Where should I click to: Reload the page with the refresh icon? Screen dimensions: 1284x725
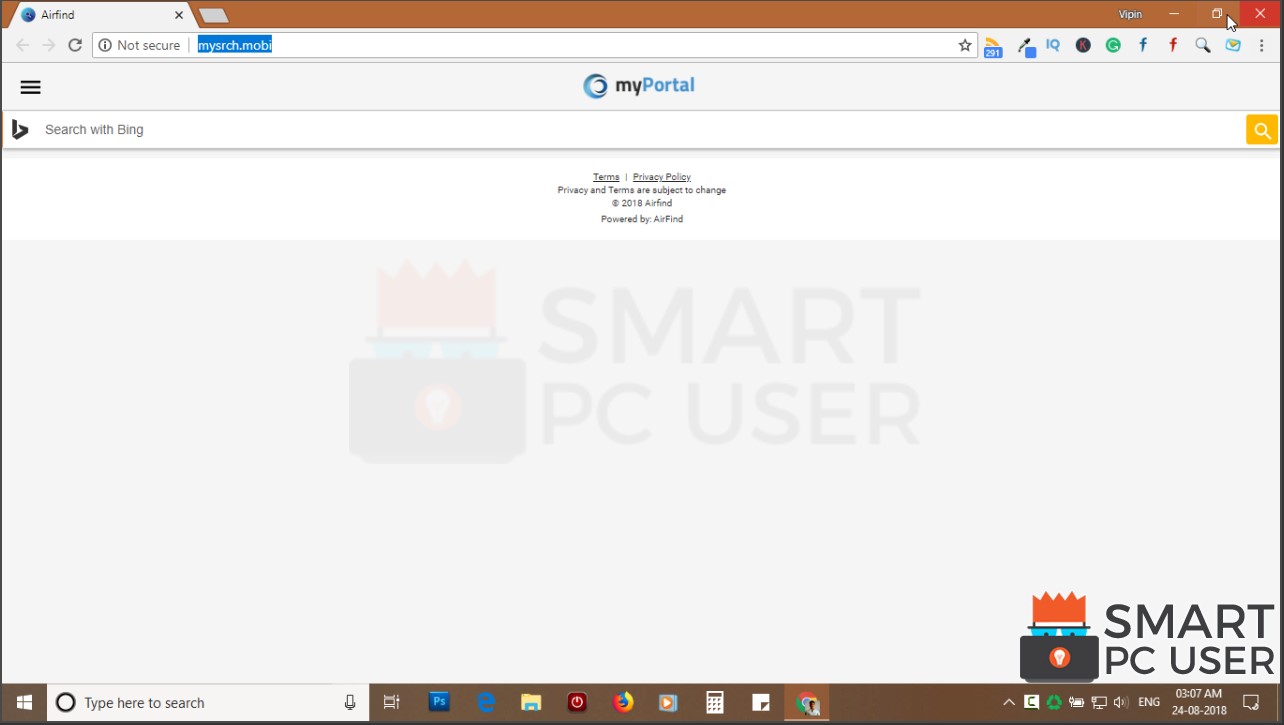pyautogui.click(x=75, y=45)
